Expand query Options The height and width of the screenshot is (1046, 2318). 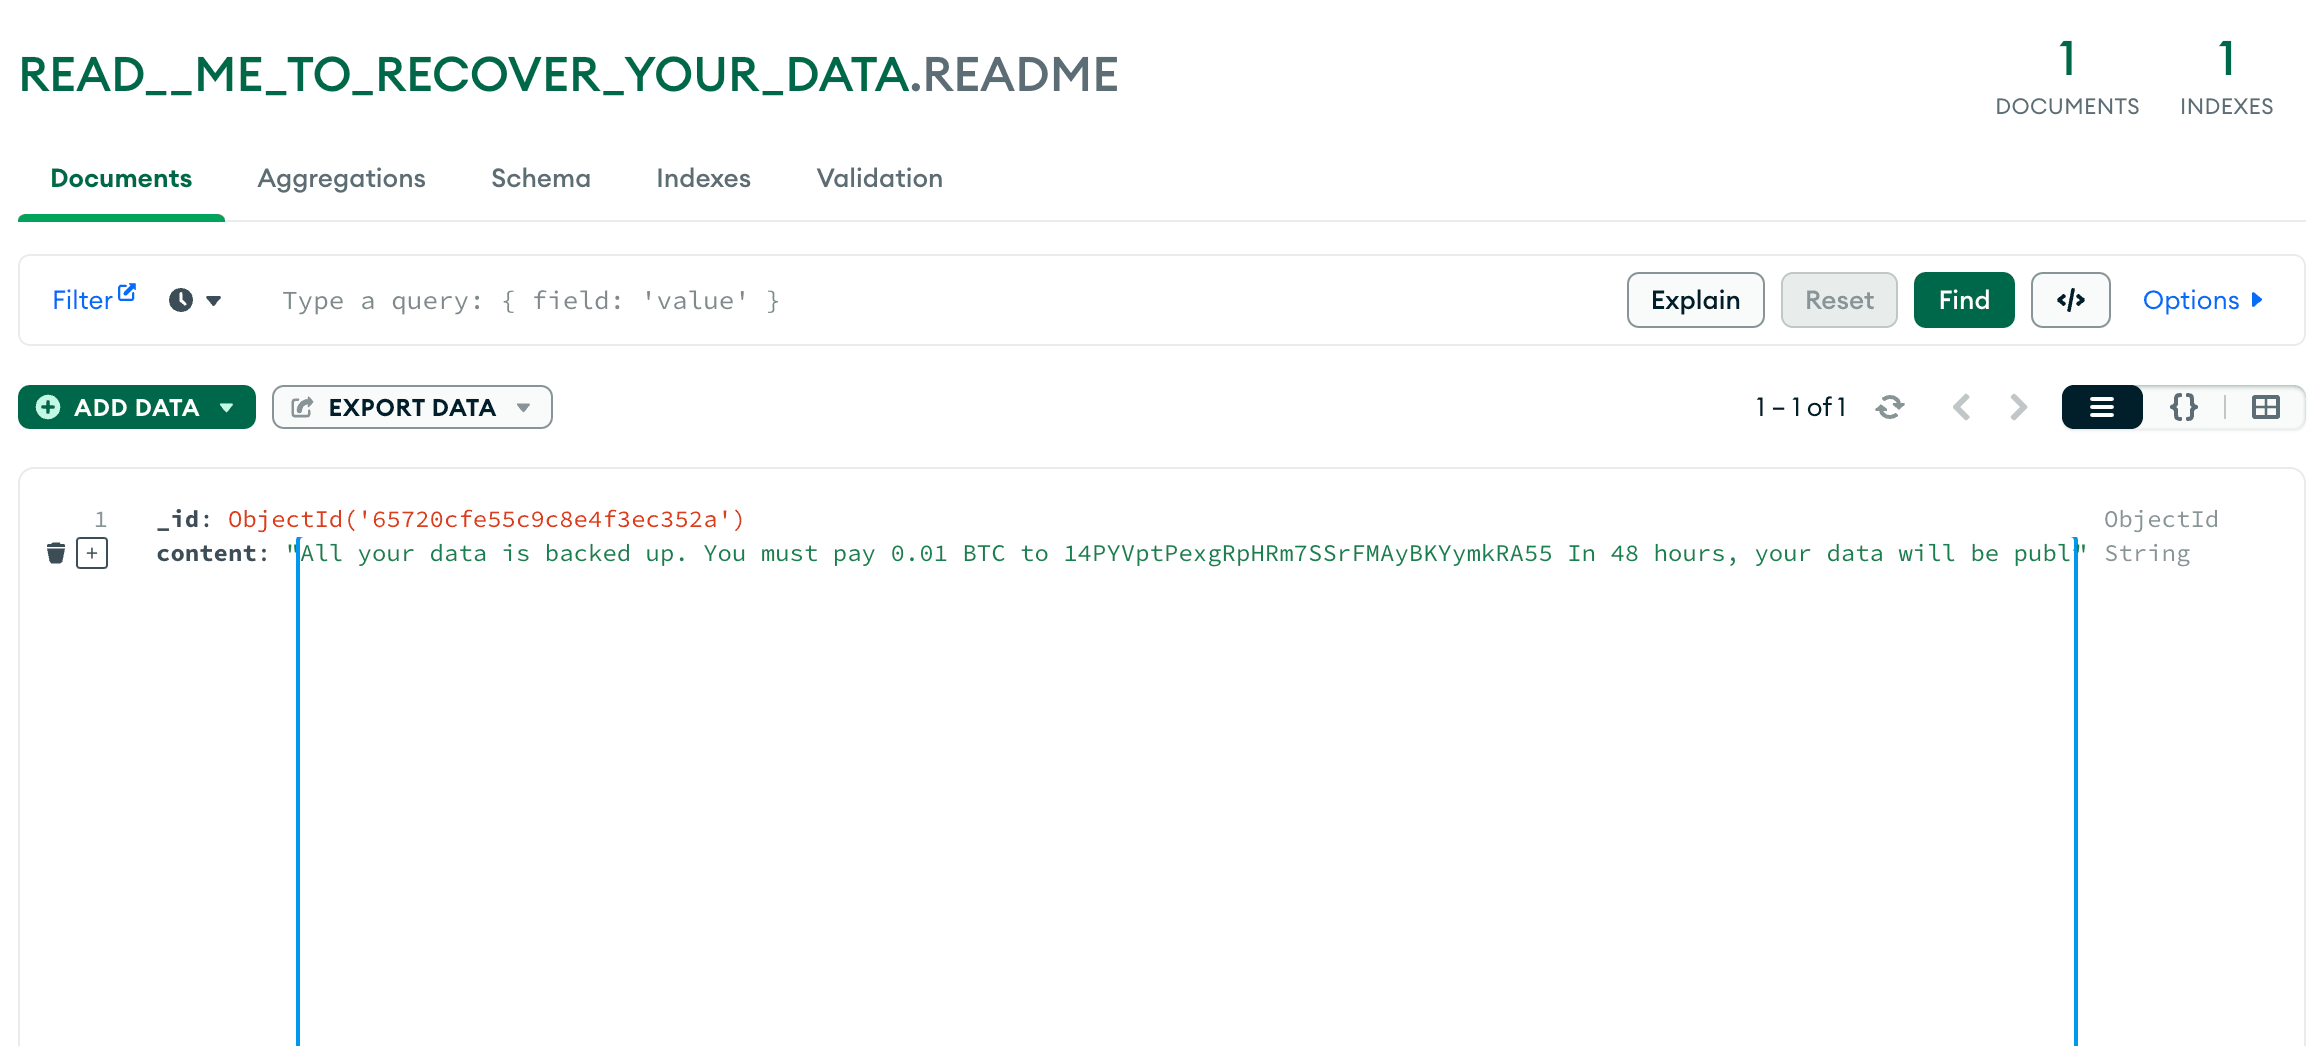pos(2201,300)
